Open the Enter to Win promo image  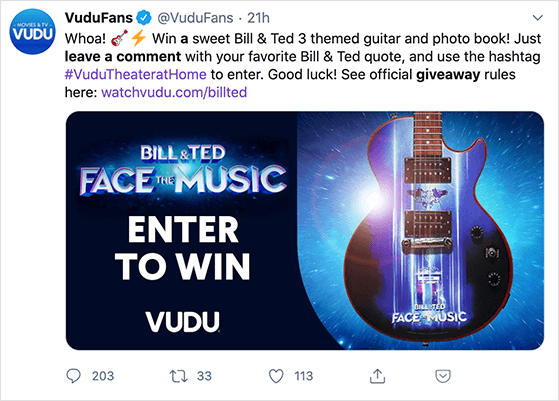pos(305,231)
